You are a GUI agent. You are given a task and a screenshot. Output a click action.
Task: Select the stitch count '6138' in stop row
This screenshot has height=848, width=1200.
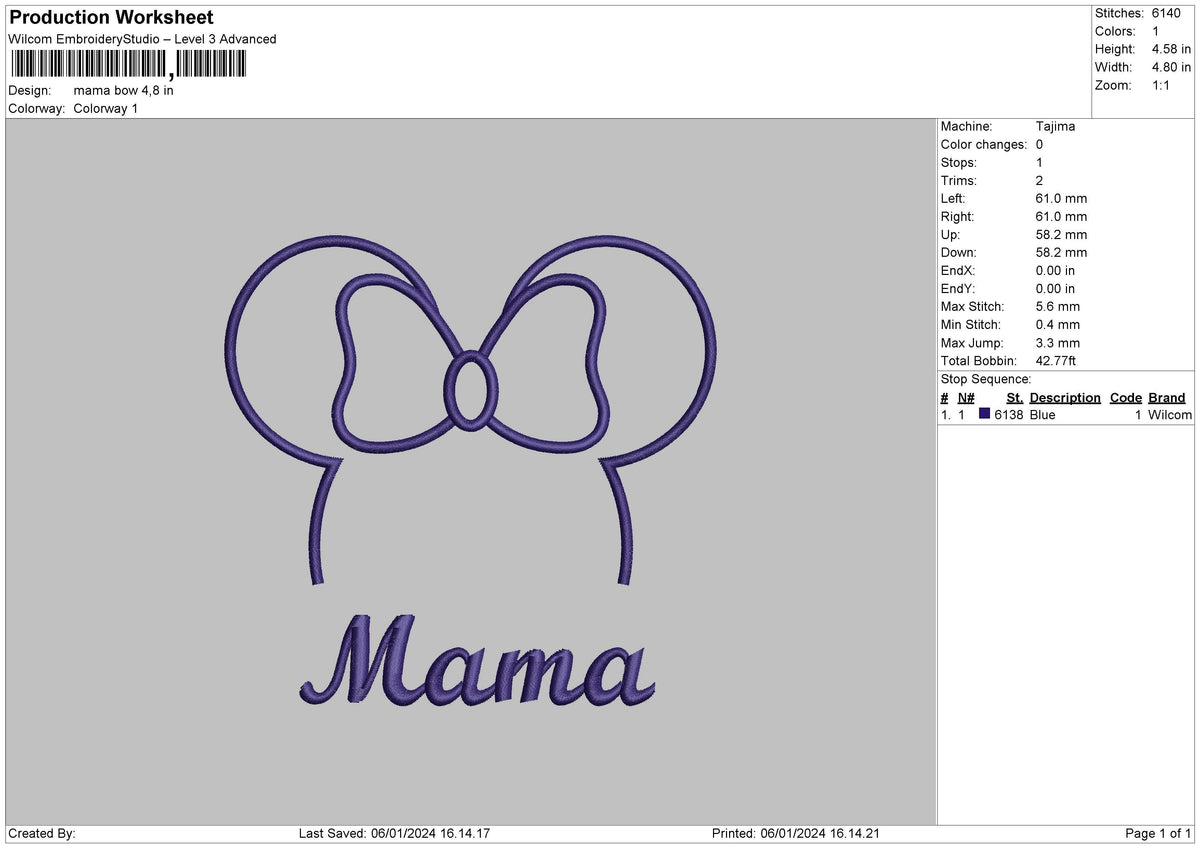tap(1009, 415)
